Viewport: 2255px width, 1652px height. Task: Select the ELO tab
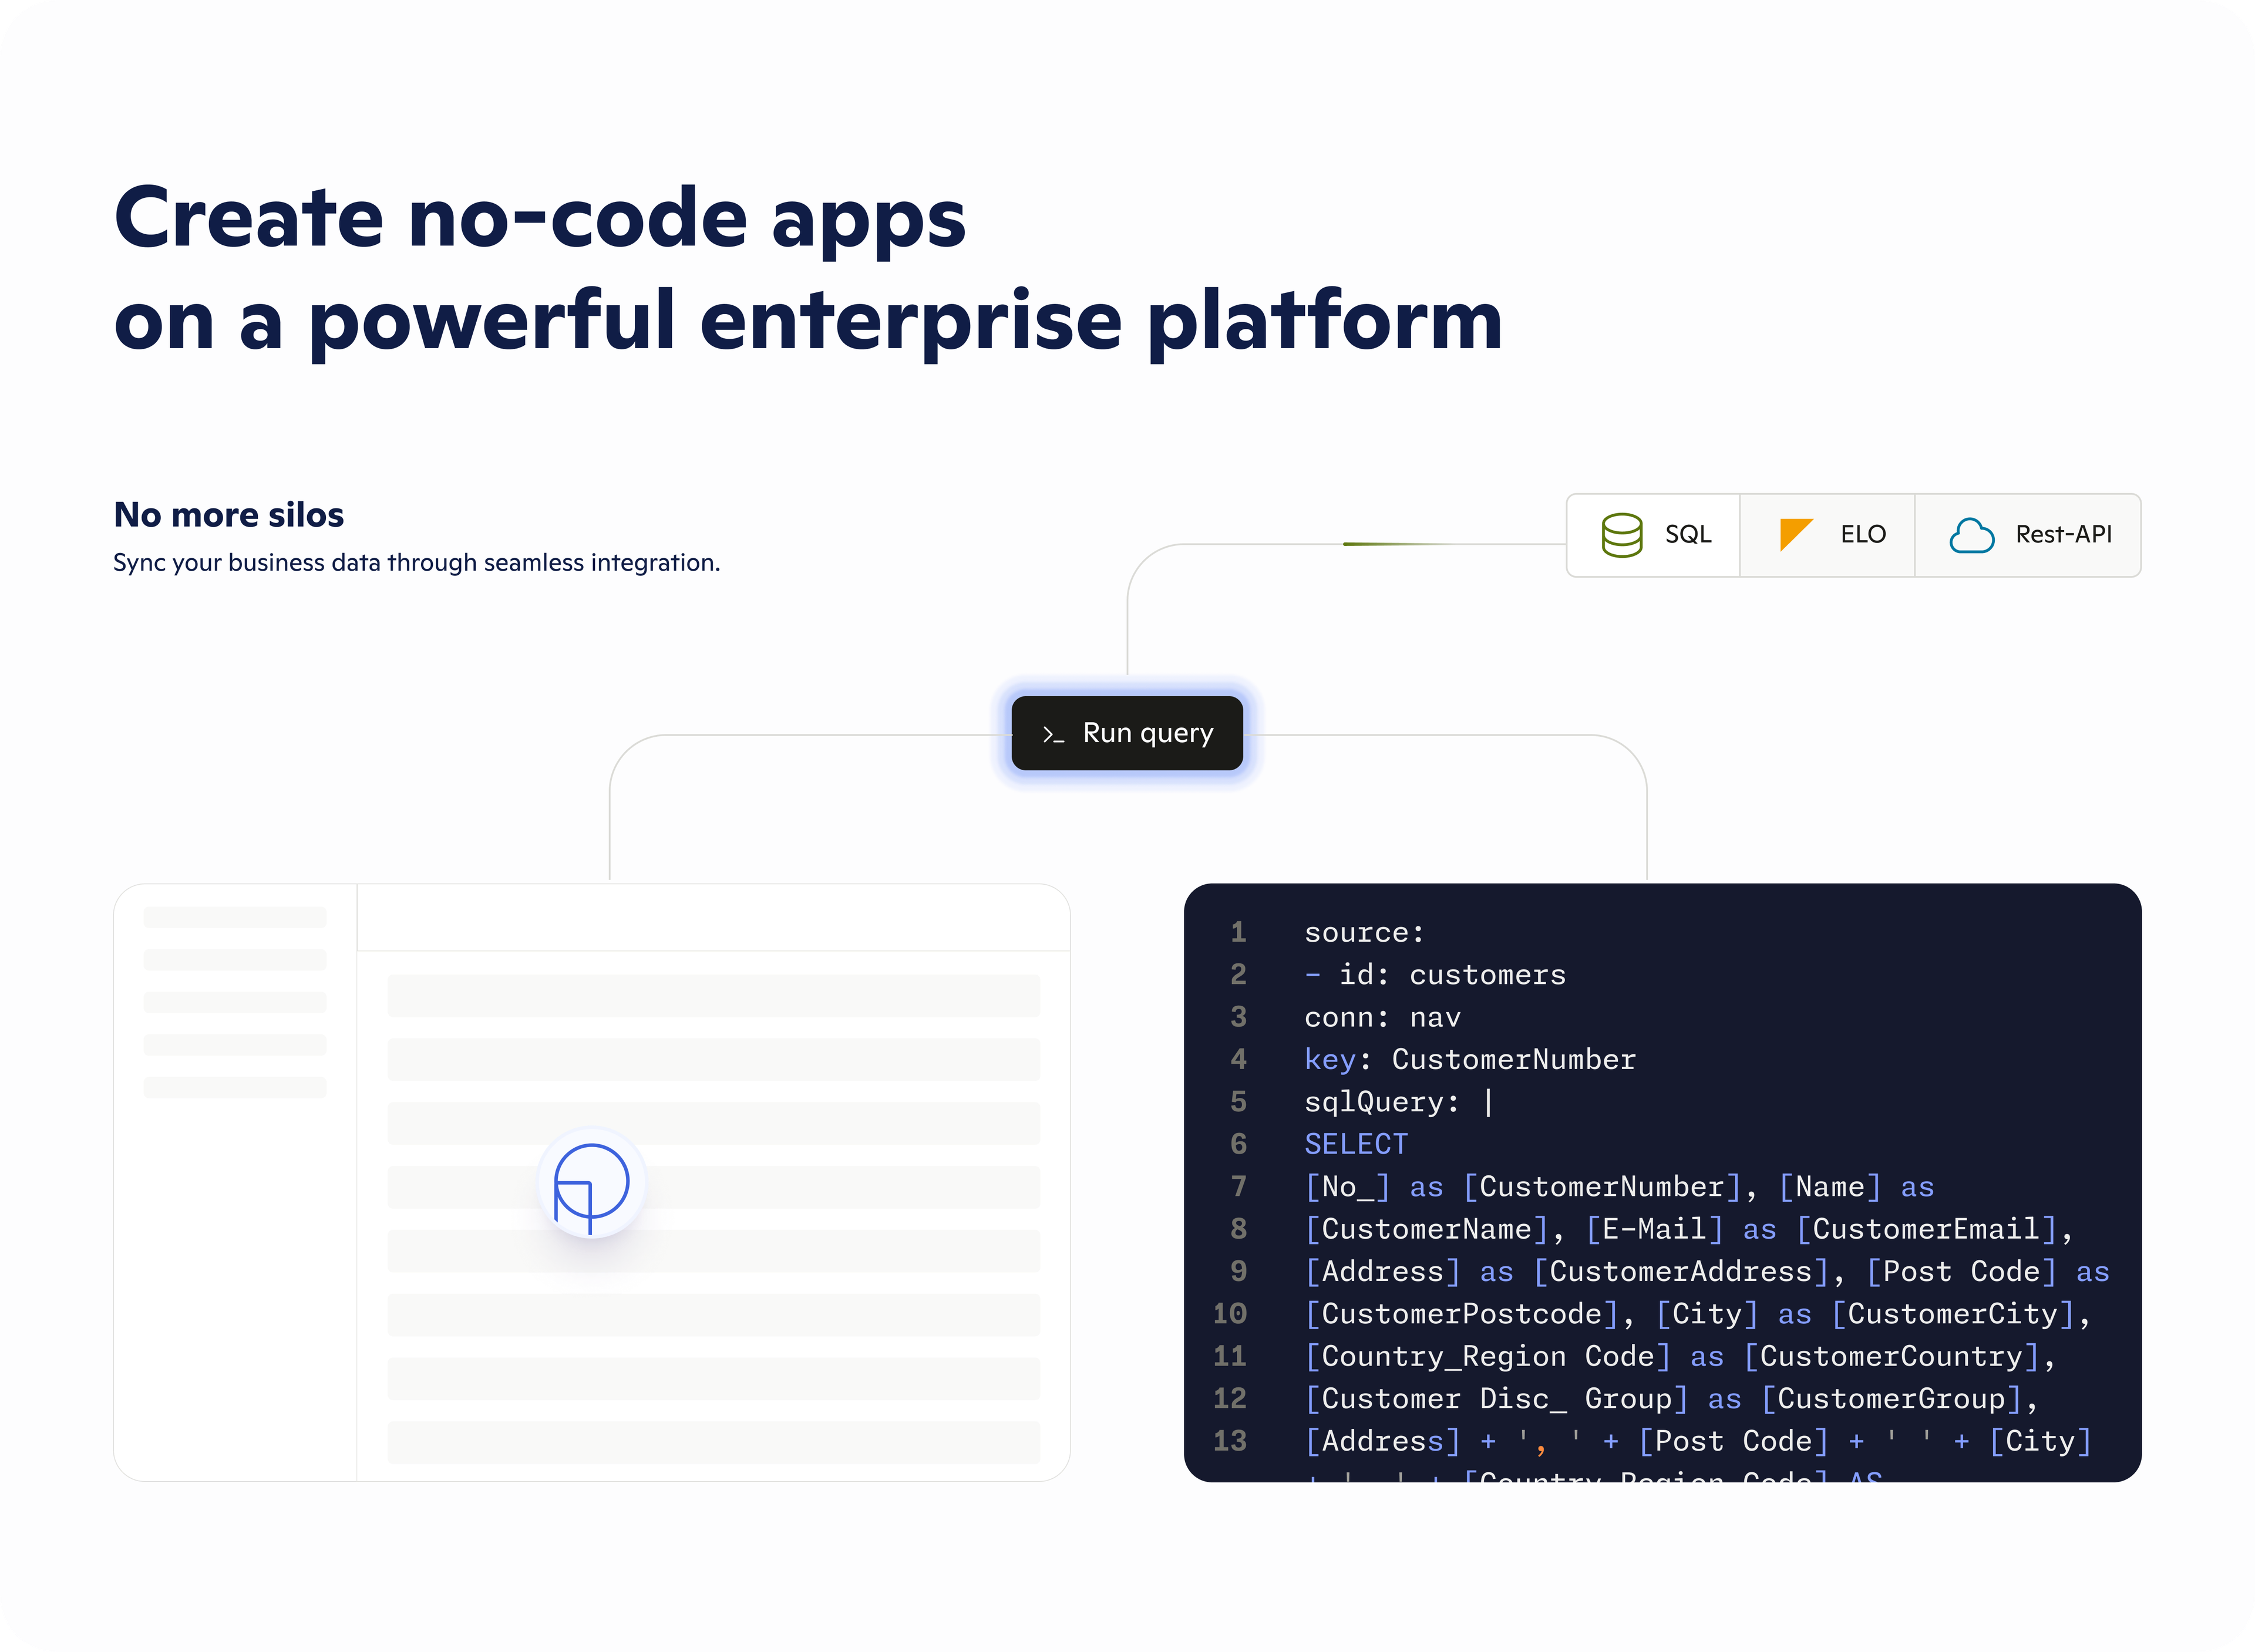[1828, 535]
